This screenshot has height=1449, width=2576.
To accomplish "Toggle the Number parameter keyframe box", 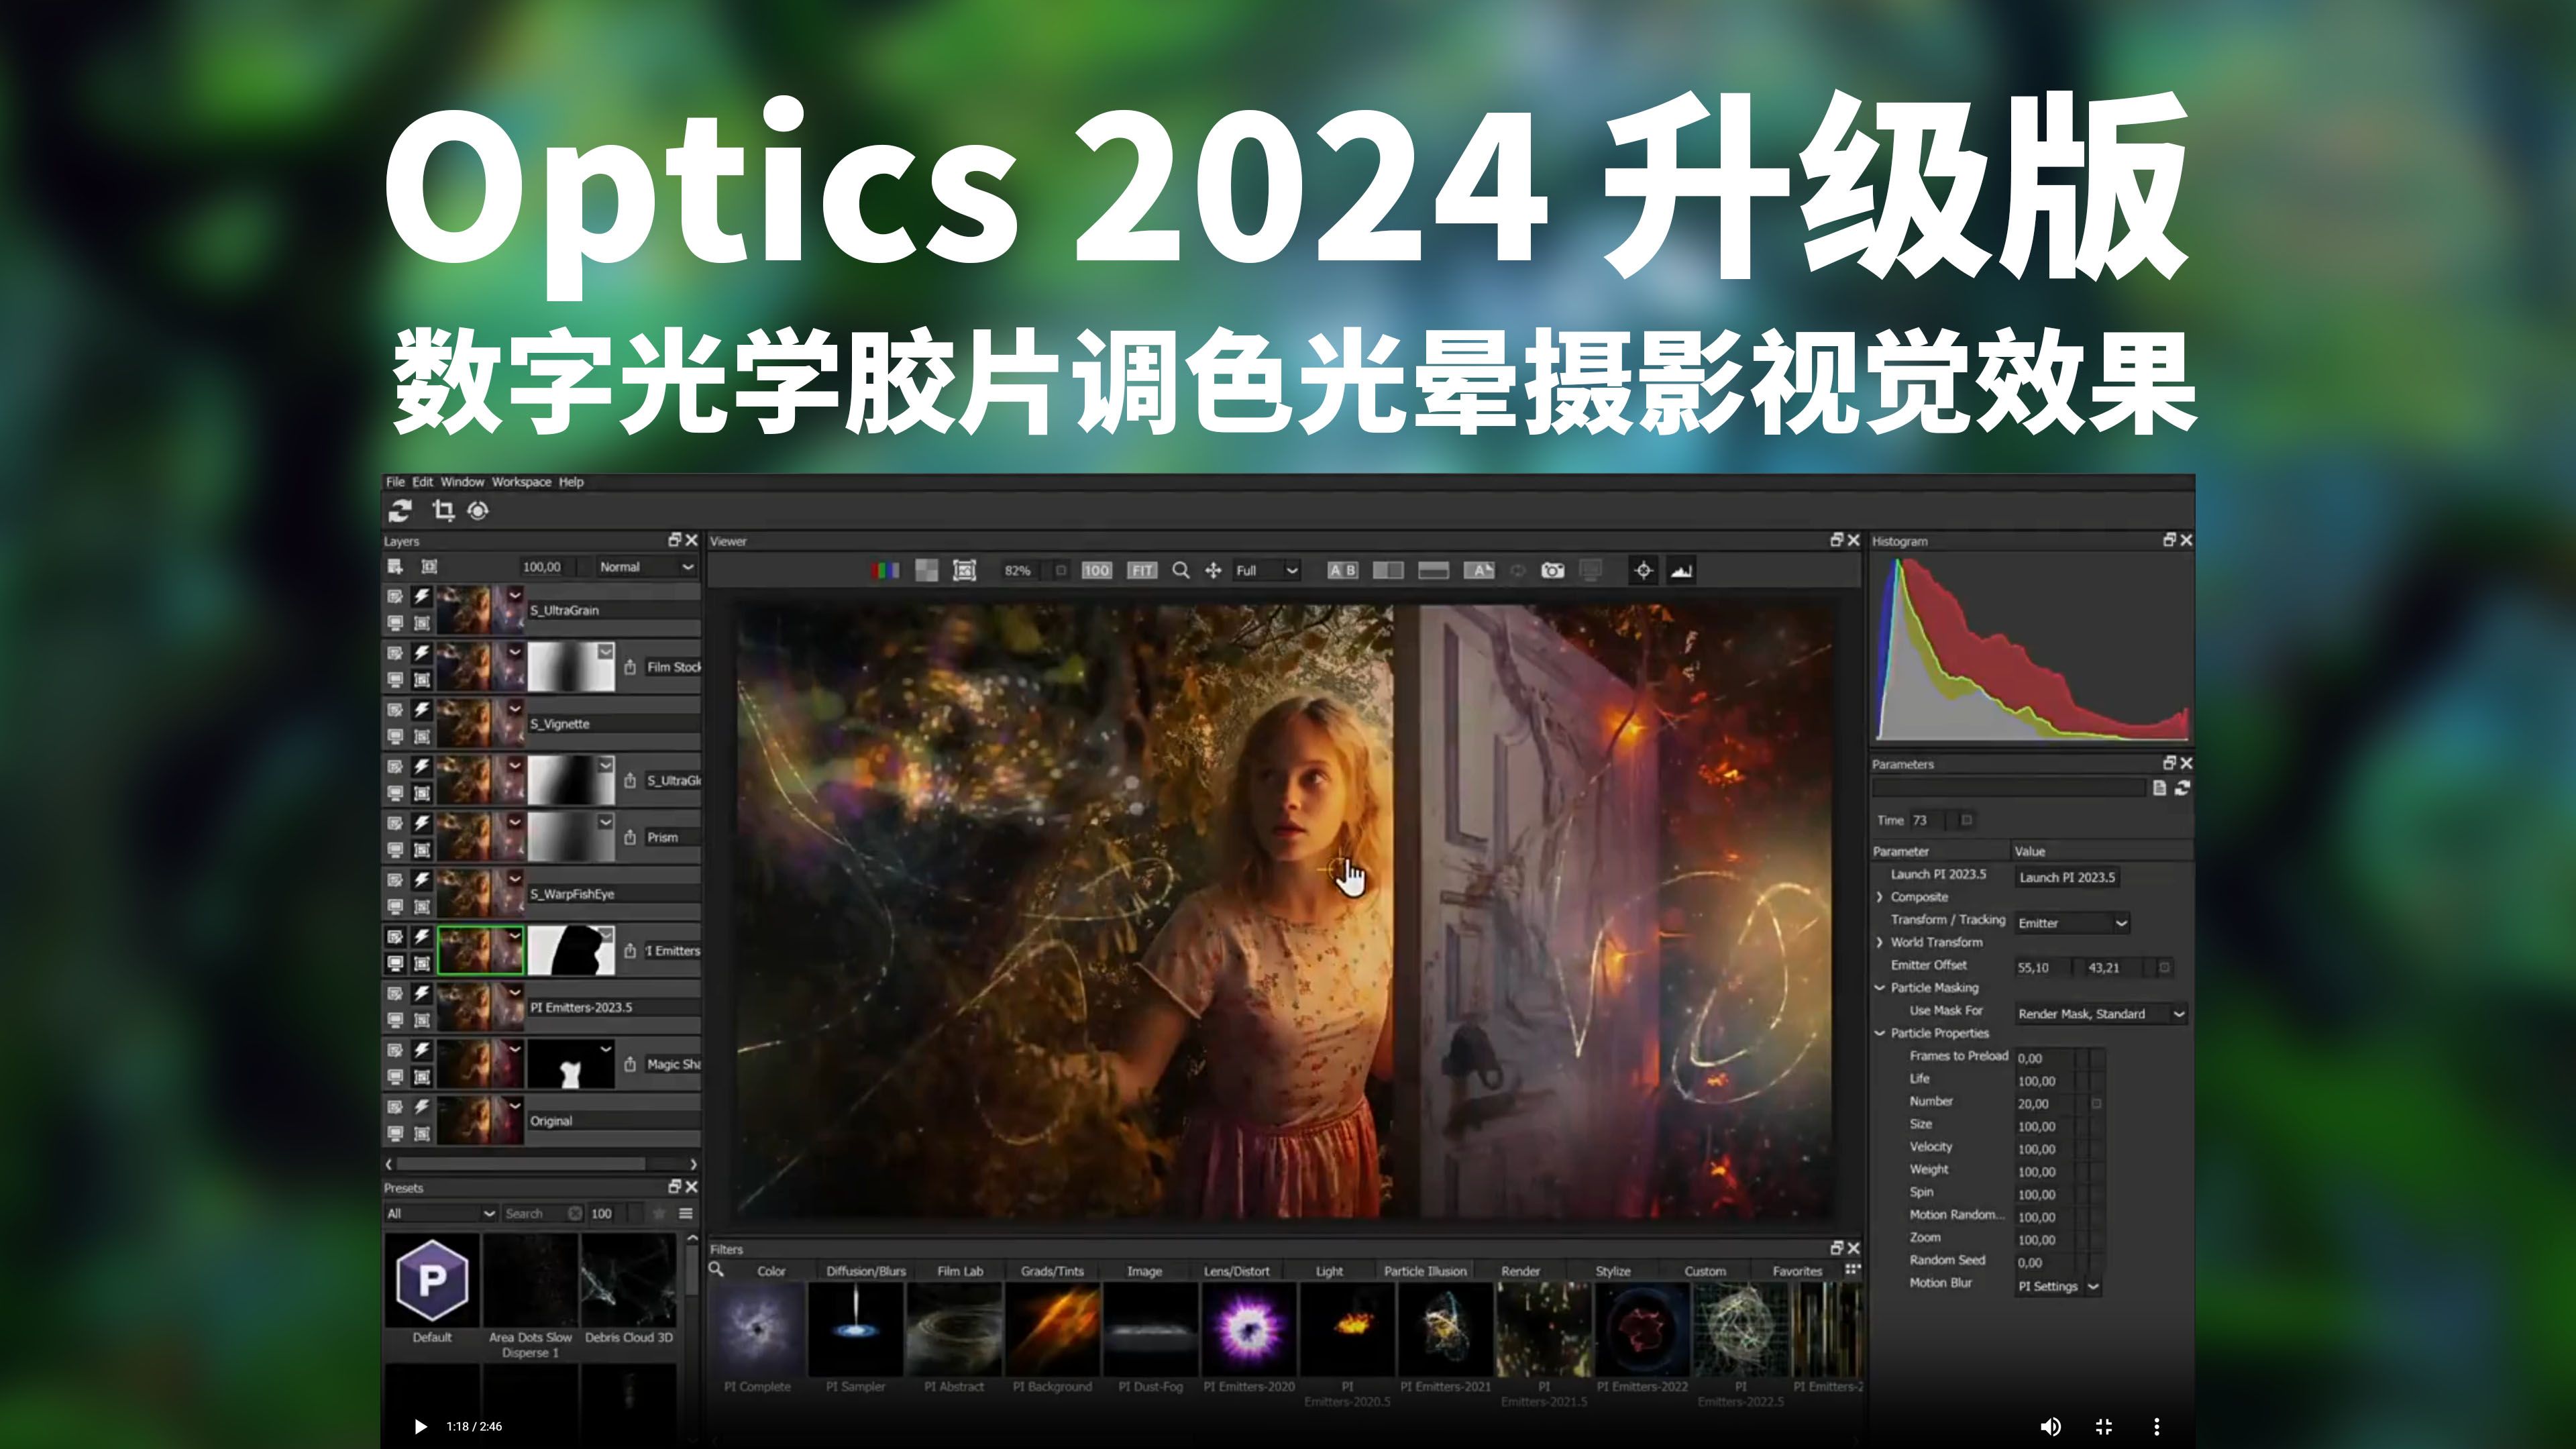I will coord(2097,1104).
